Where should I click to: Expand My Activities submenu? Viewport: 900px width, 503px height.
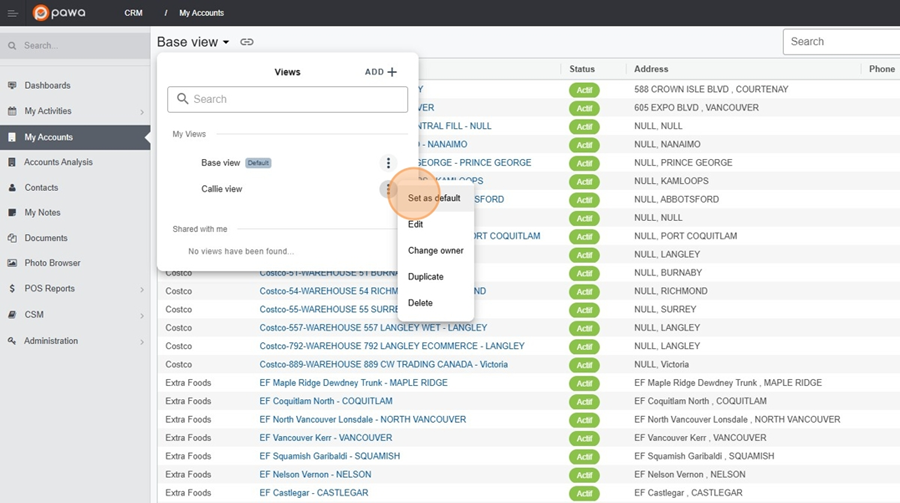142,111
